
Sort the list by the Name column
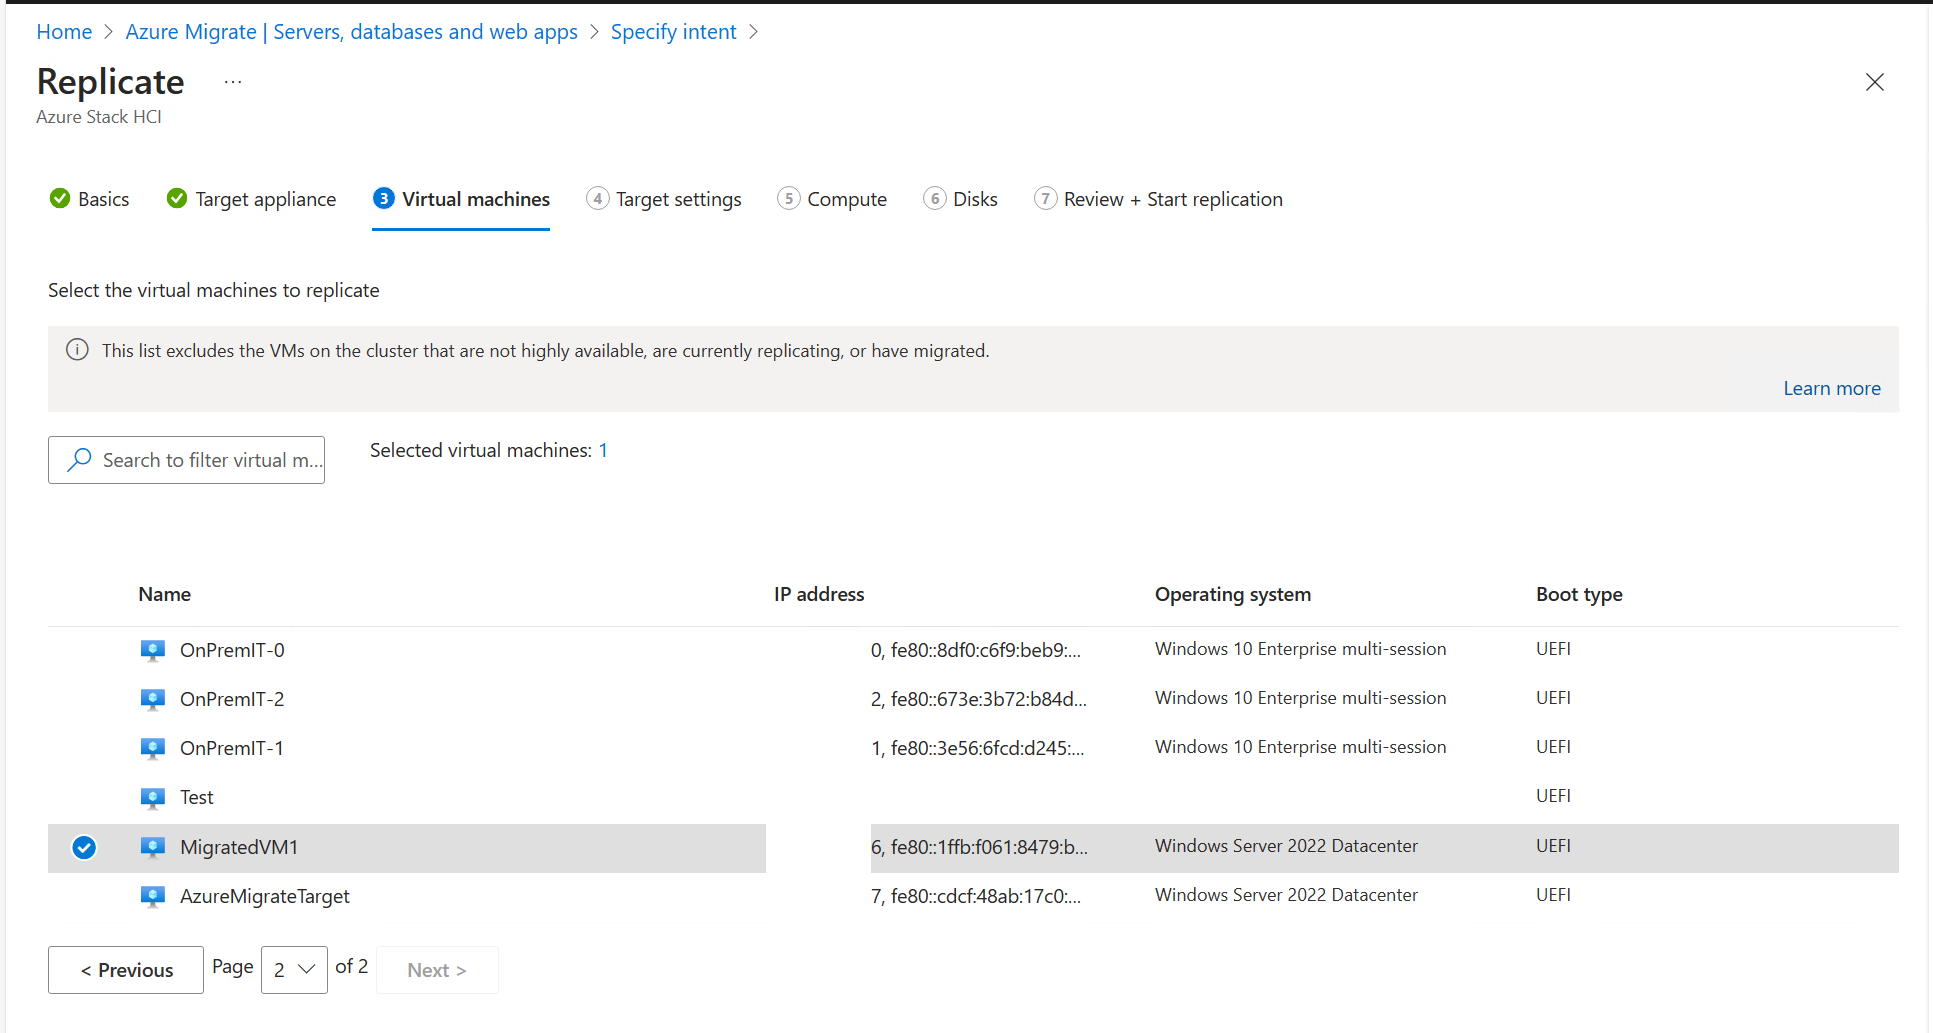pos(164,594)
